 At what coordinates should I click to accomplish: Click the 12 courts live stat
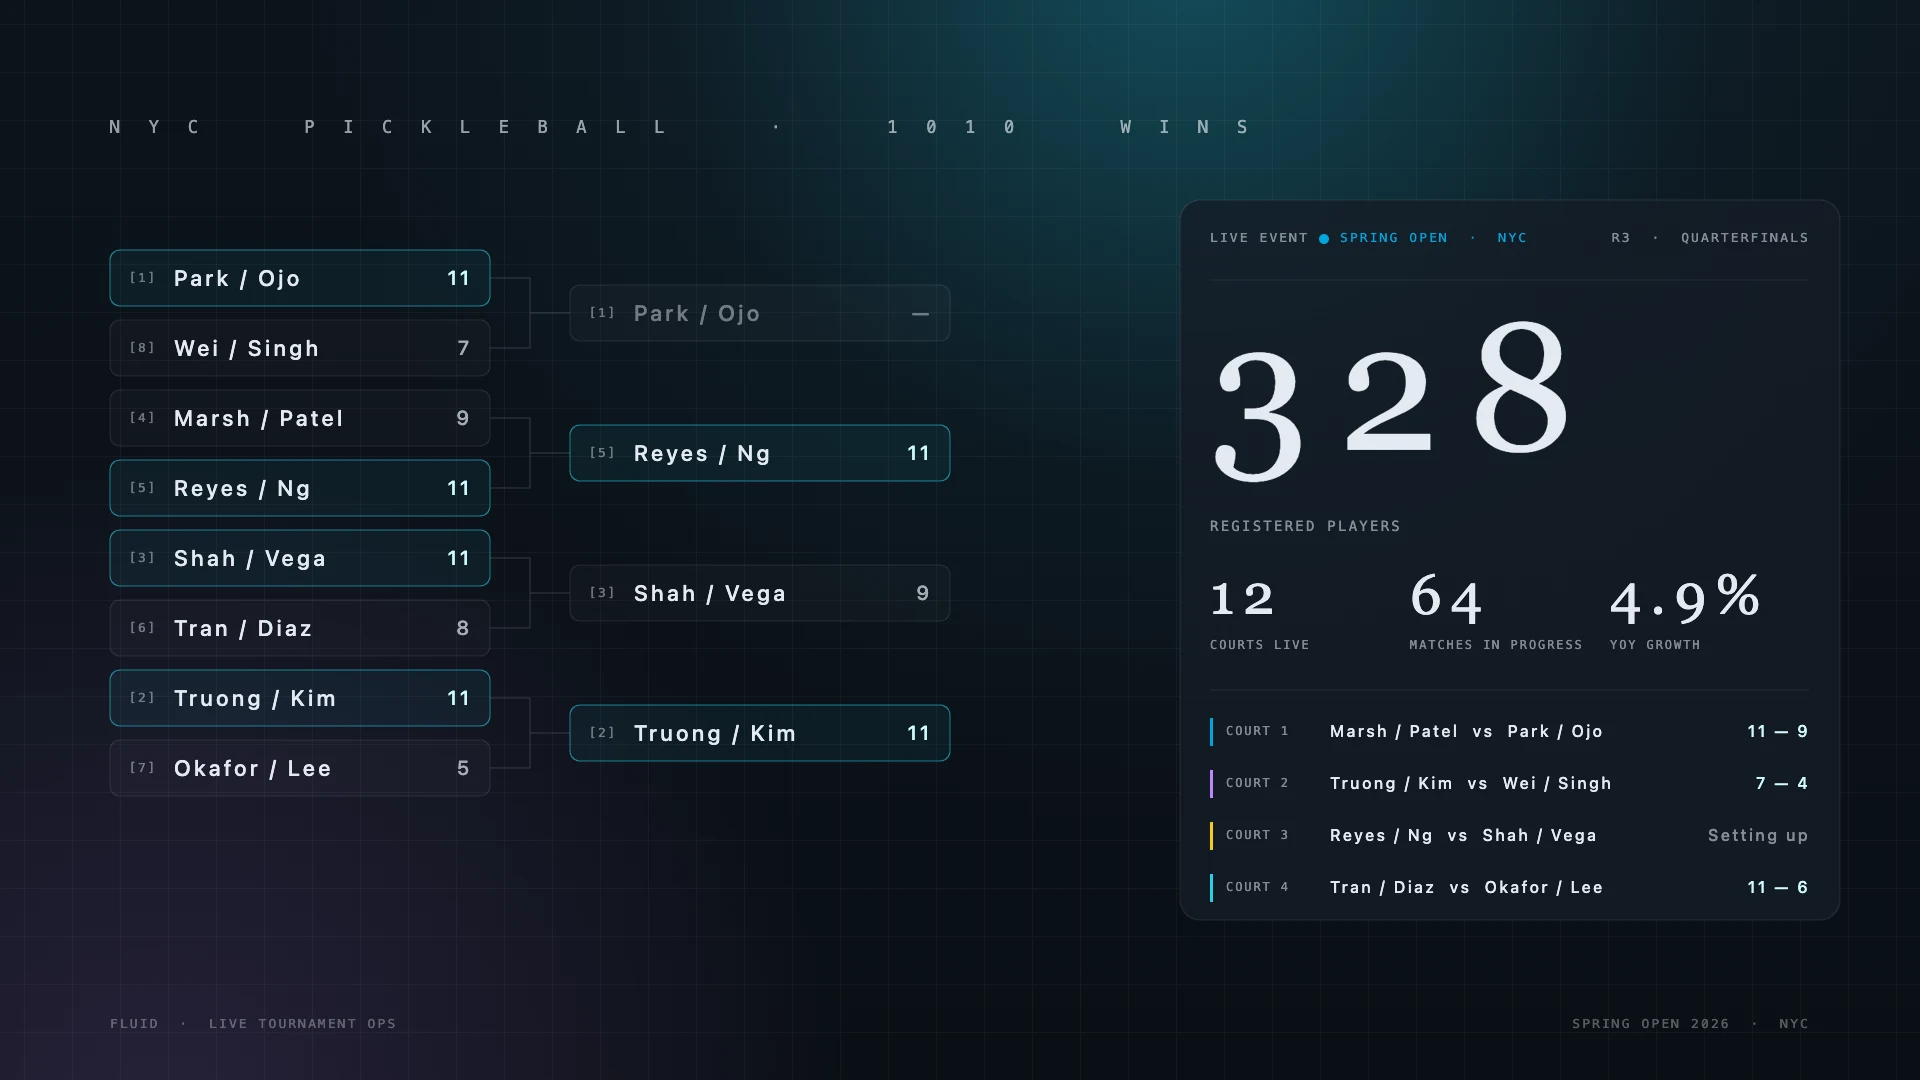coord(1242,599)
